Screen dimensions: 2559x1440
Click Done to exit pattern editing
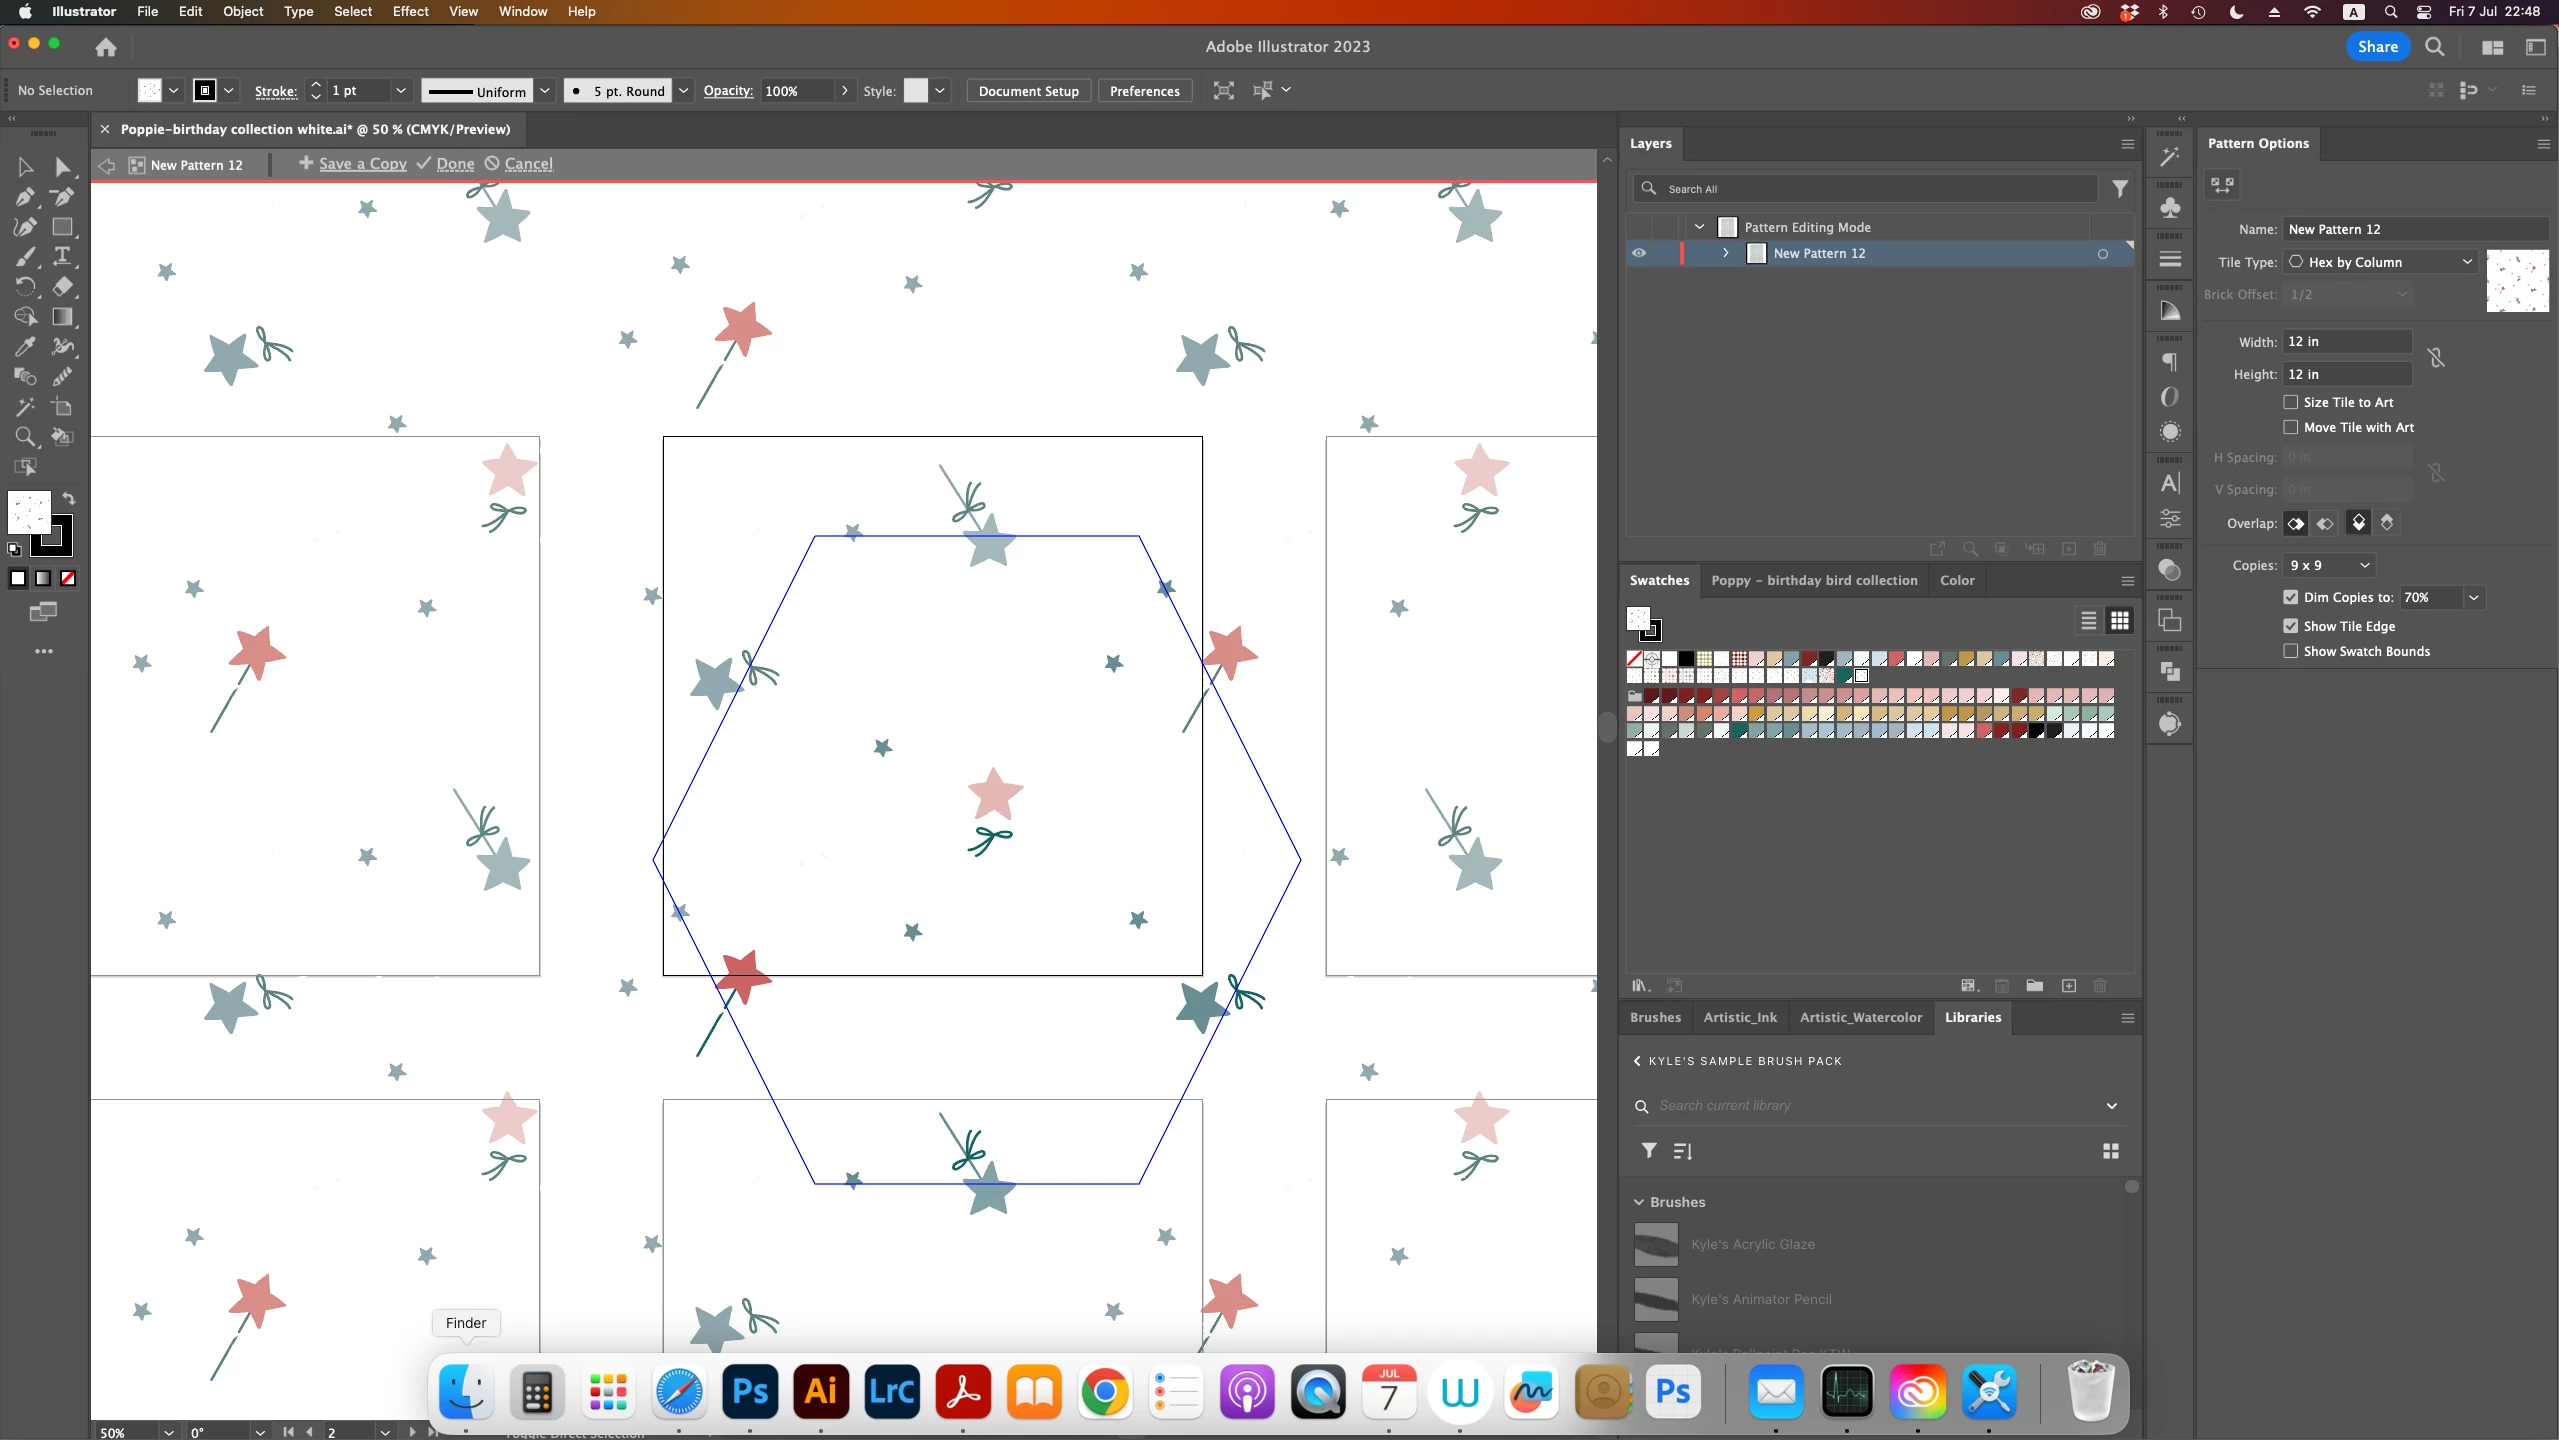pyautogui.click(x=455, y=164)
